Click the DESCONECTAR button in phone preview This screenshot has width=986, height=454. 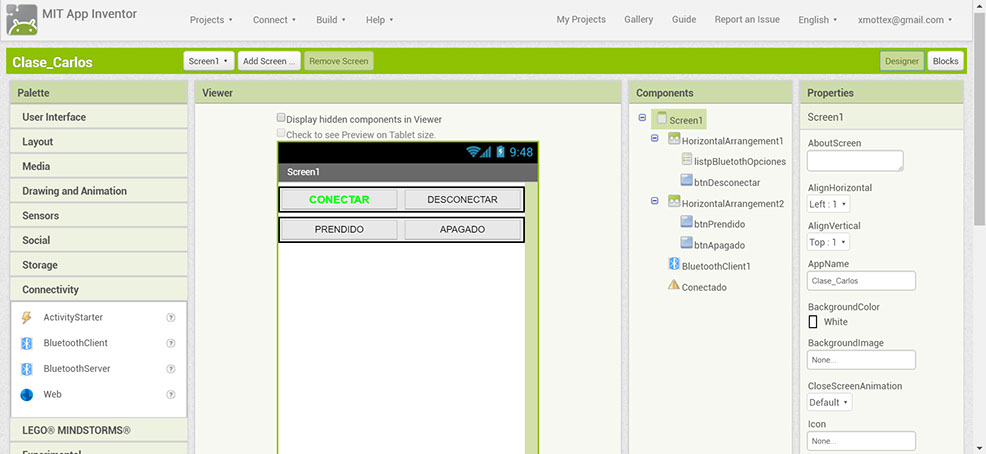click(x=462, y=200)
